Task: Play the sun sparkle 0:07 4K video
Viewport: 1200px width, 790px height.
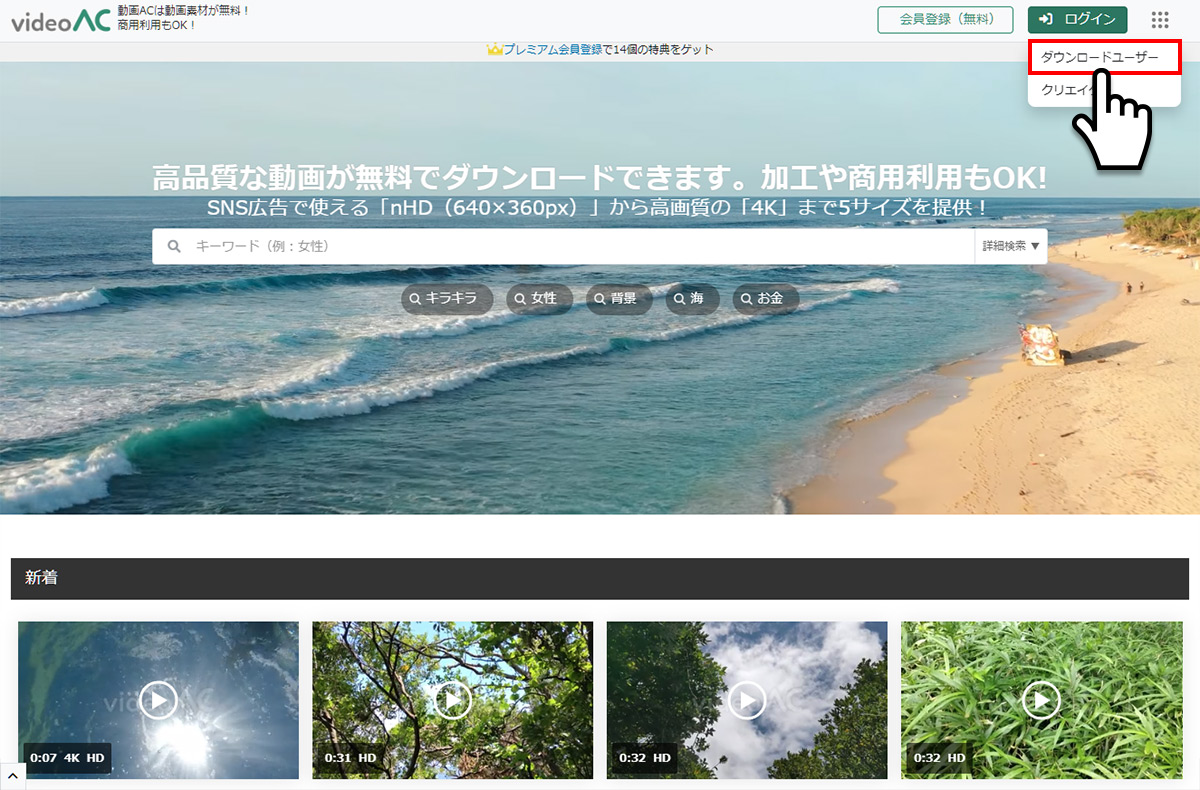Action: tap(158, 700)
